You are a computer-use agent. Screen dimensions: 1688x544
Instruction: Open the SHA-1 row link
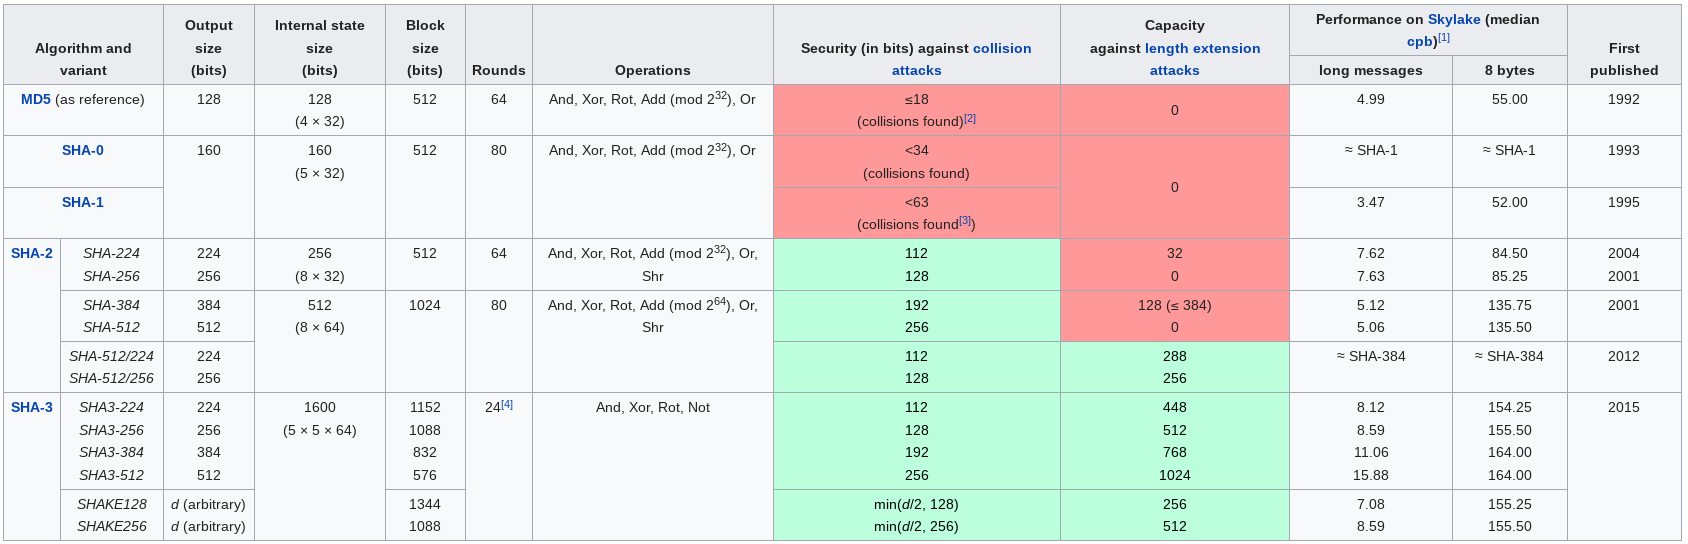(x=83, y=202)
